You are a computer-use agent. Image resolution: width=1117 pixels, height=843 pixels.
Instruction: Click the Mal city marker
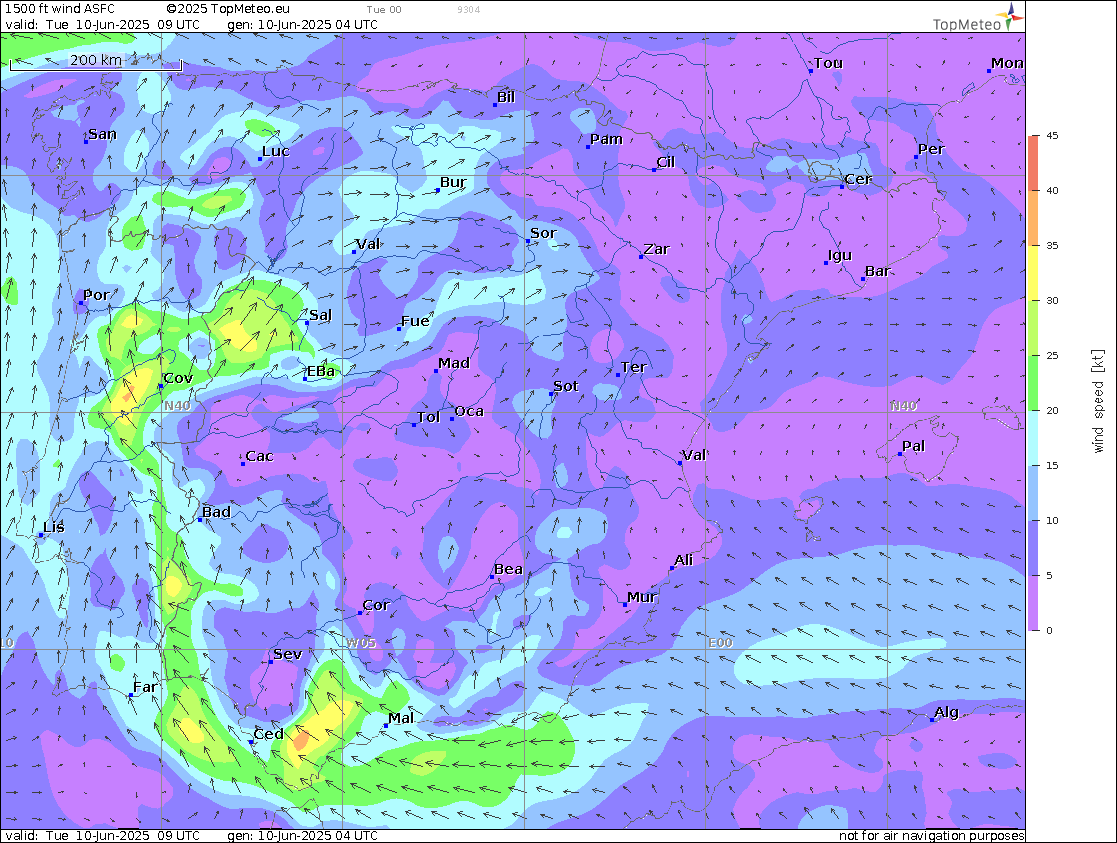pyautogui.click(x=385, y=725)
